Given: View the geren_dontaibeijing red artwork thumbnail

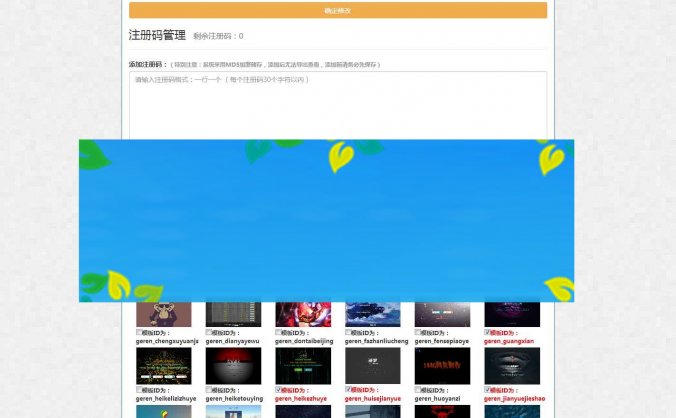Looking at the screenshot, I should coord(303,314).
